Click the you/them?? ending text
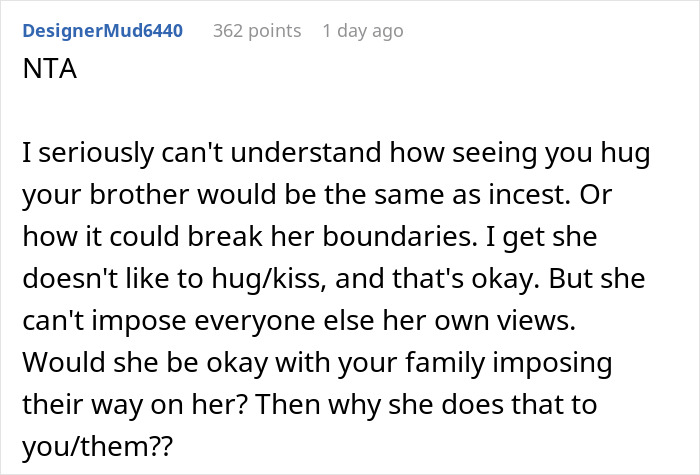Image resolution: width=700 pixels, height=475 pixels. pos(97,446)
